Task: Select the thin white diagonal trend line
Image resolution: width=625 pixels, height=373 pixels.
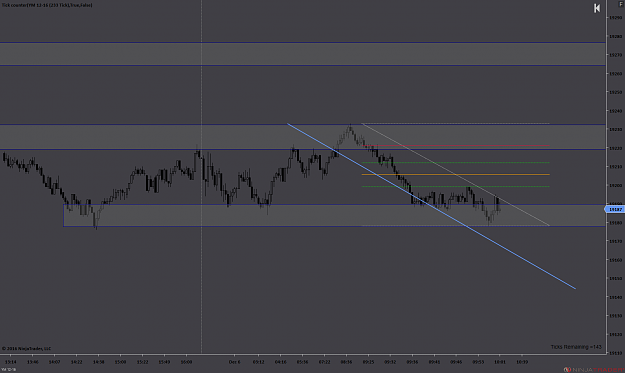Action: [x=456, y=175]
